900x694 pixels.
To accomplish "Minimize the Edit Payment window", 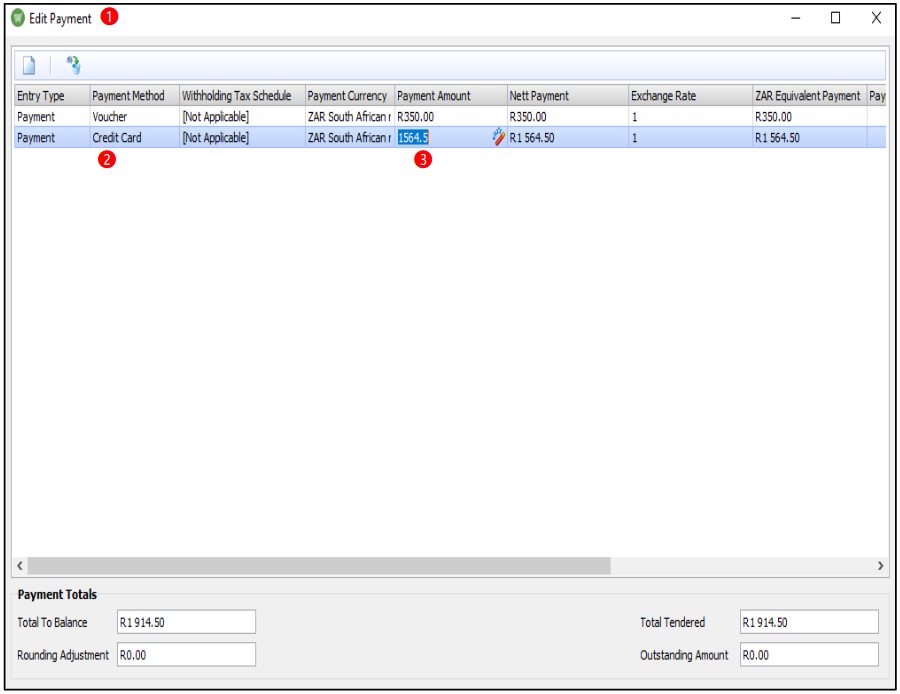I will (x=796, y=18).
